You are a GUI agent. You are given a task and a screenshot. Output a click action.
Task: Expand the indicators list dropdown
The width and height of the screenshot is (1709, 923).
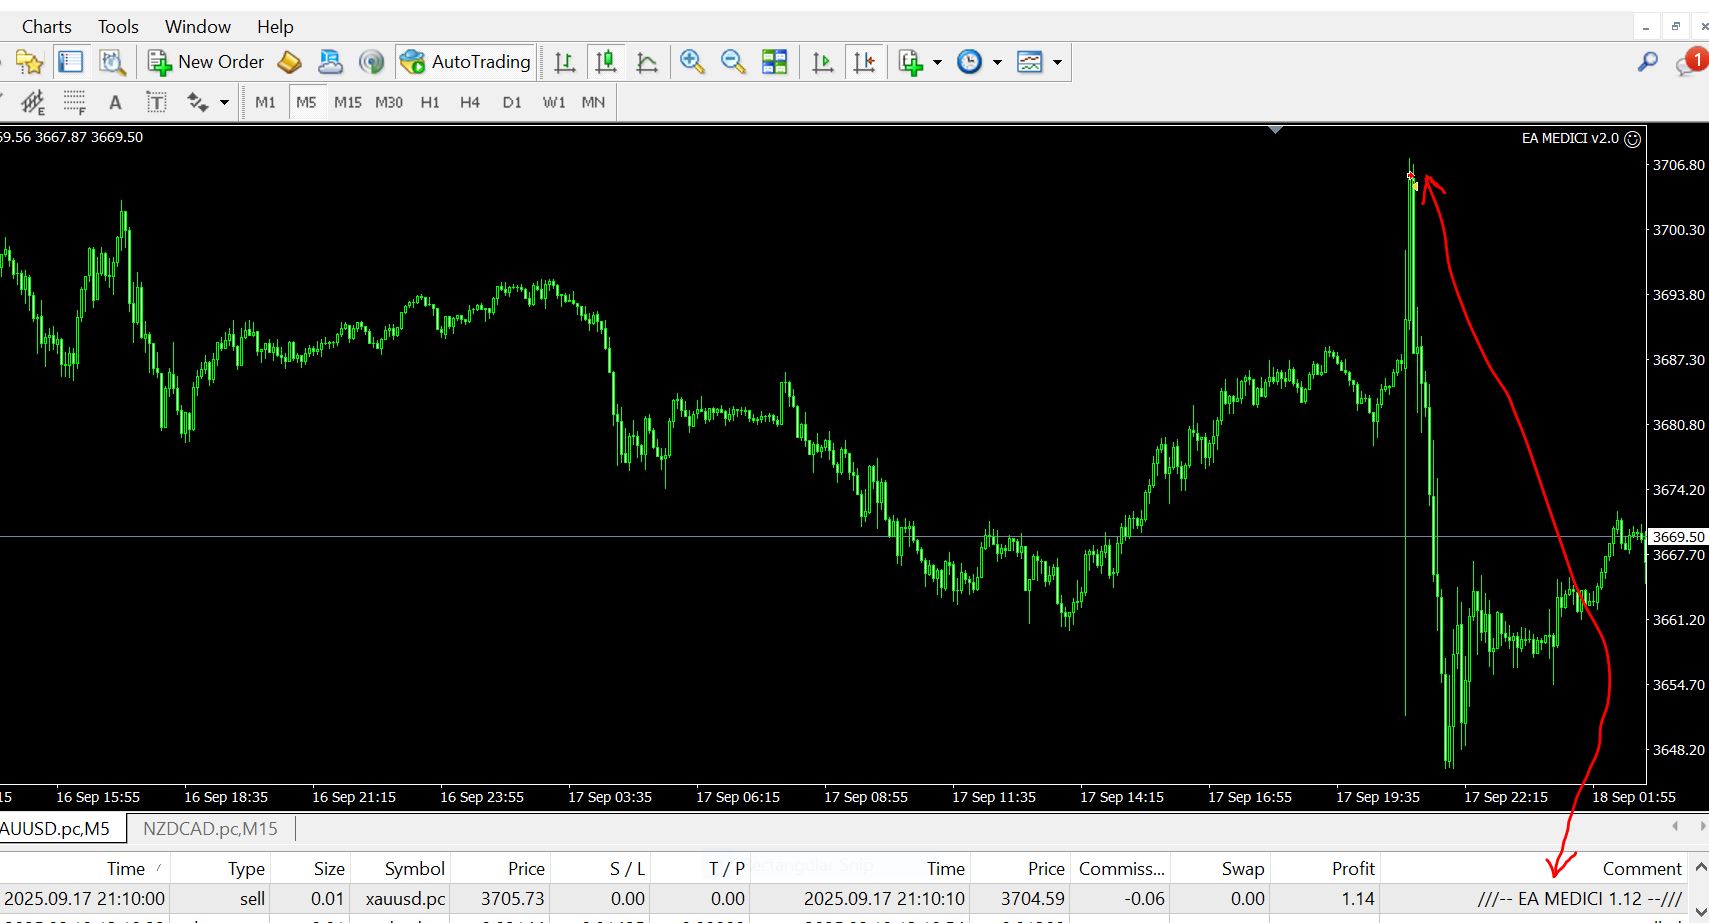(x=937, y=62)
